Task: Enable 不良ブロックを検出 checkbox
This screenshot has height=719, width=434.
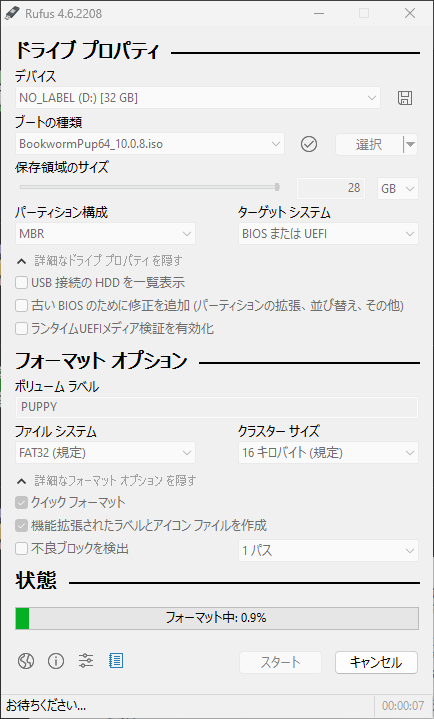Action: [22, 548]
